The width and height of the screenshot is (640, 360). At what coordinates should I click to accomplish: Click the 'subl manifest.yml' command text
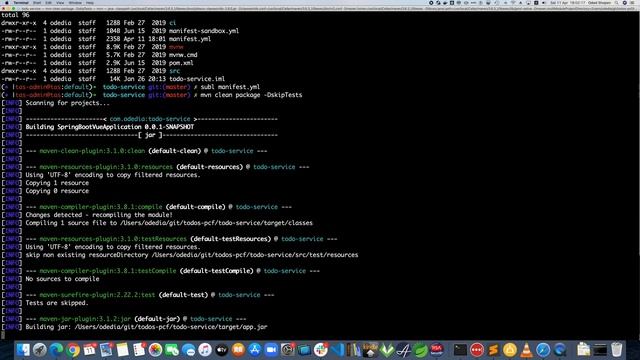point(230,87)
